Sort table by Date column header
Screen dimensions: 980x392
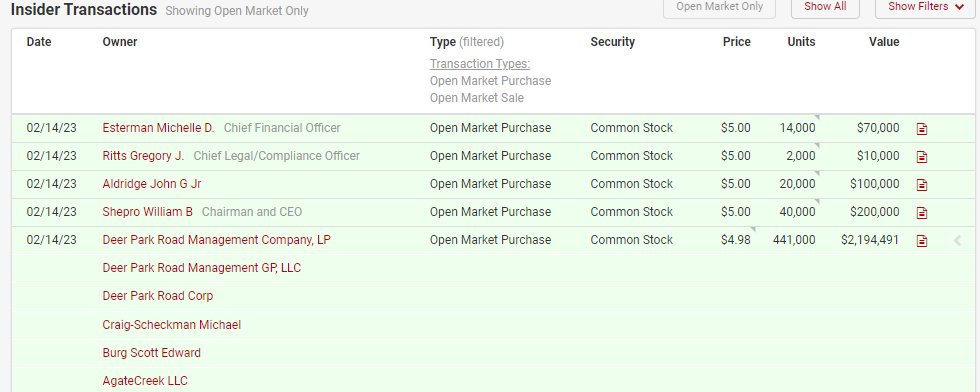pyautogui.click(x=39, y=42)
